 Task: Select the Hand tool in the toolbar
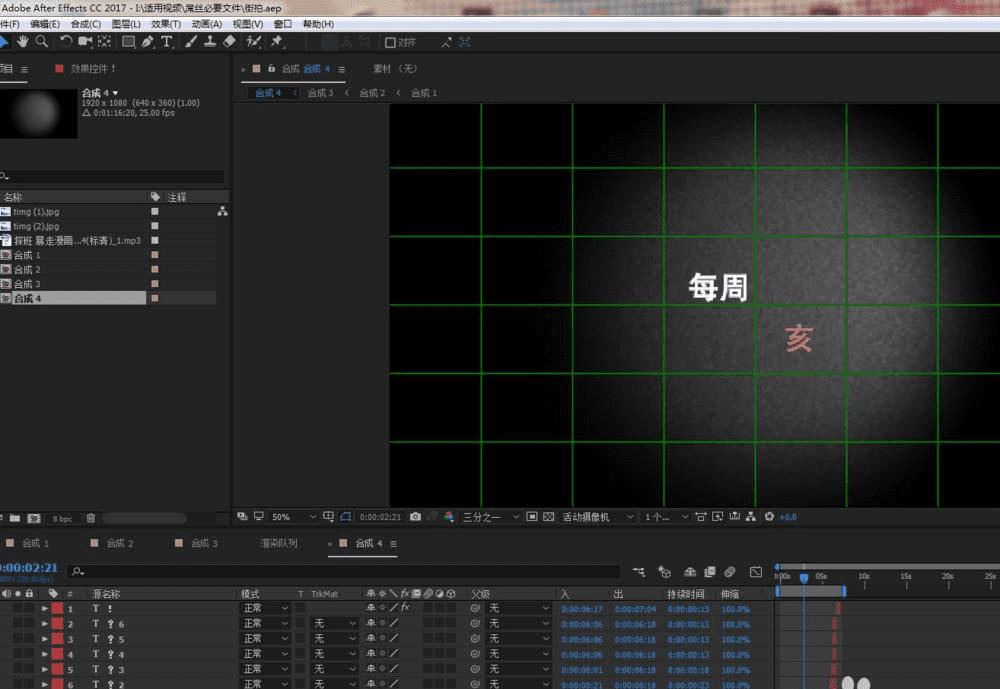point(23,42)
